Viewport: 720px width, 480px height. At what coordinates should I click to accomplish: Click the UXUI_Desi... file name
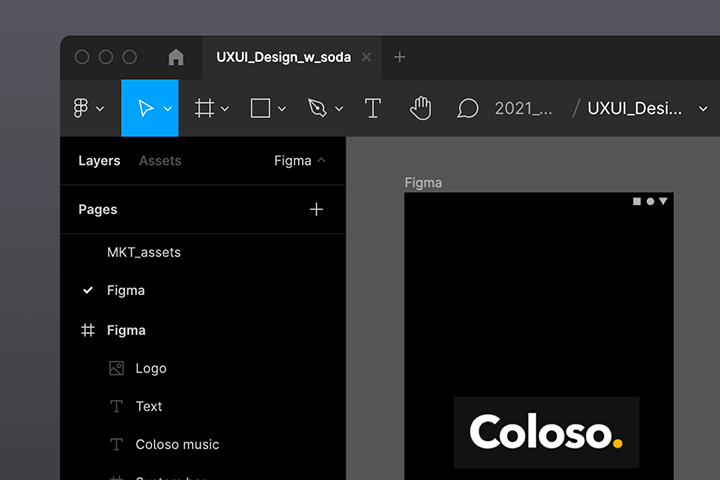[x=635, y=109]
